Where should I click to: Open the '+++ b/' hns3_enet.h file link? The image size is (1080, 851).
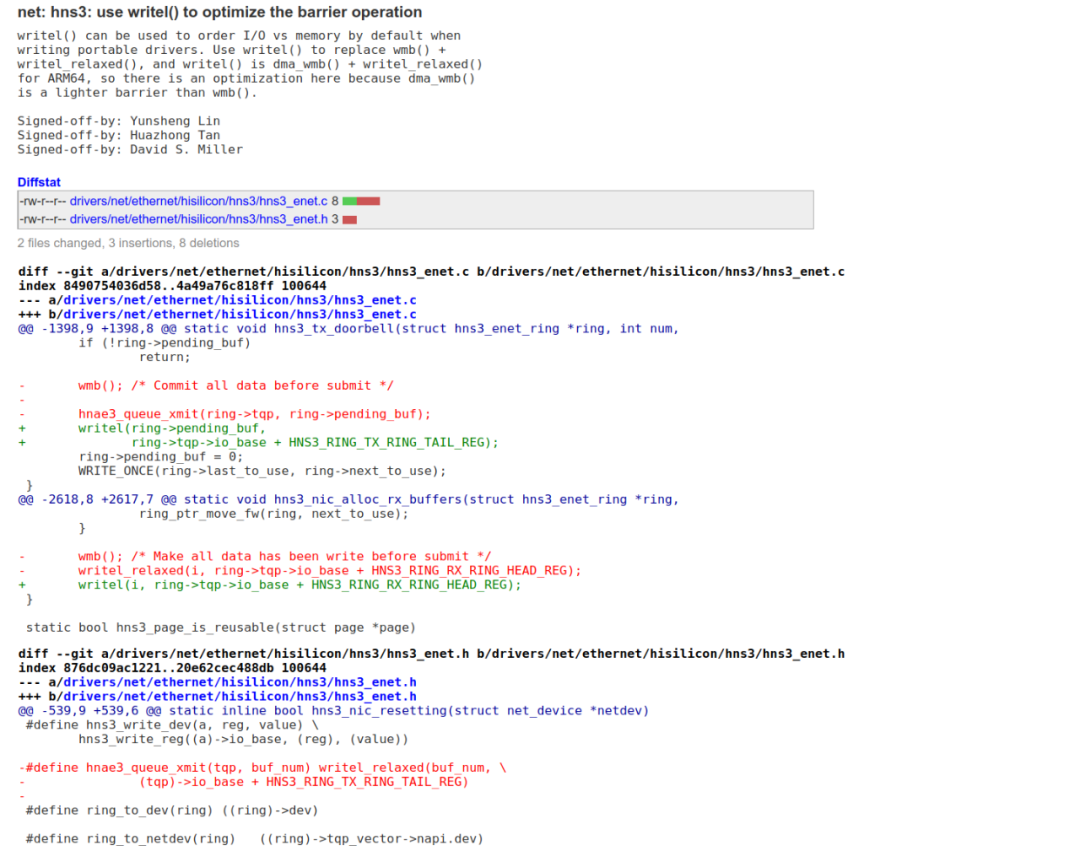tap(240, 697)
